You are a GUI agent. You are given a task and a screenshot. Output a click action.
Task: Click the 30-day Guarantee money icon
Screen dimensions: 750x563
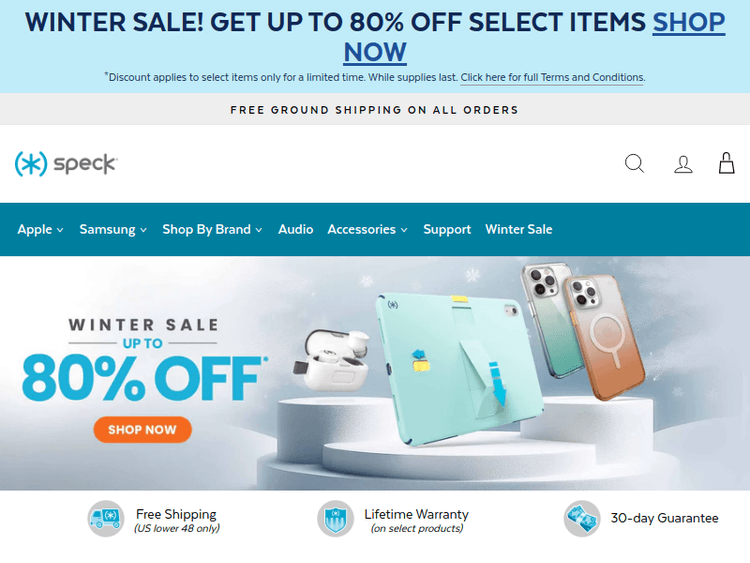pyautogui.click(x=582, y=519)
